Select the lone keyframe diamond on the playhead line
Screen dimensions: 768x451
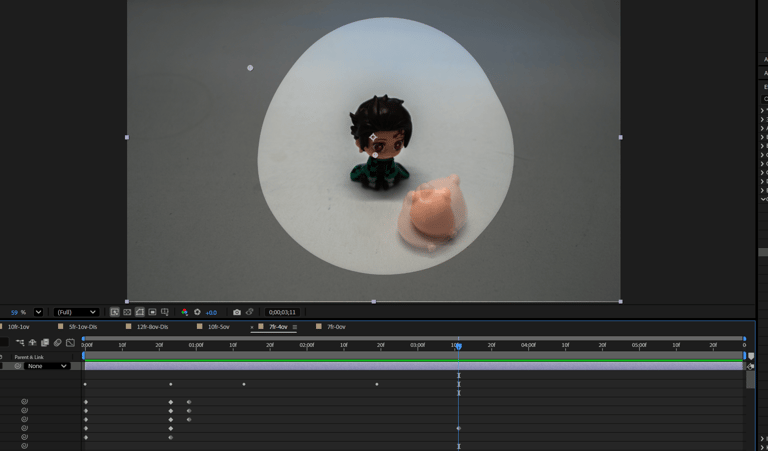point(459,428)
